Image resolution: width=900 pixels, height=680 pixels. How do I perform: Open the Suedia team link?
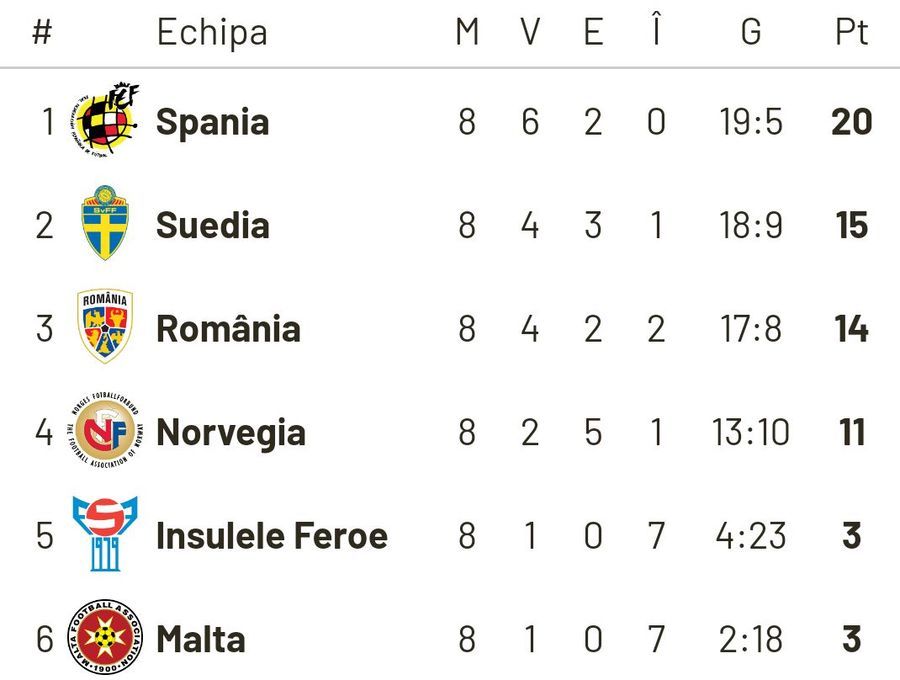[212, 225]
